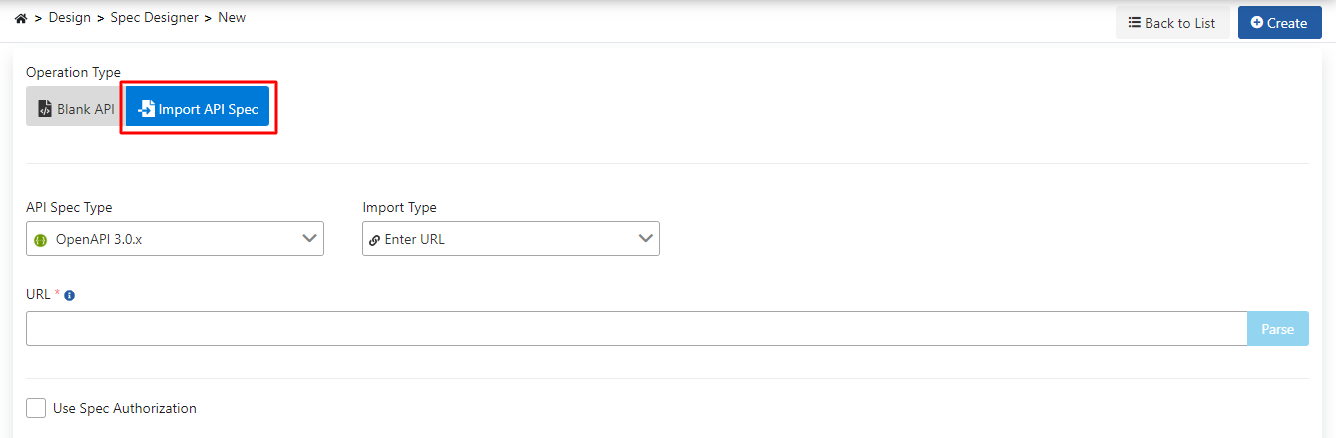1336x438 pixels.
Task: Click the Import Type dropdown chevron arrow
Action: point(646,239)
